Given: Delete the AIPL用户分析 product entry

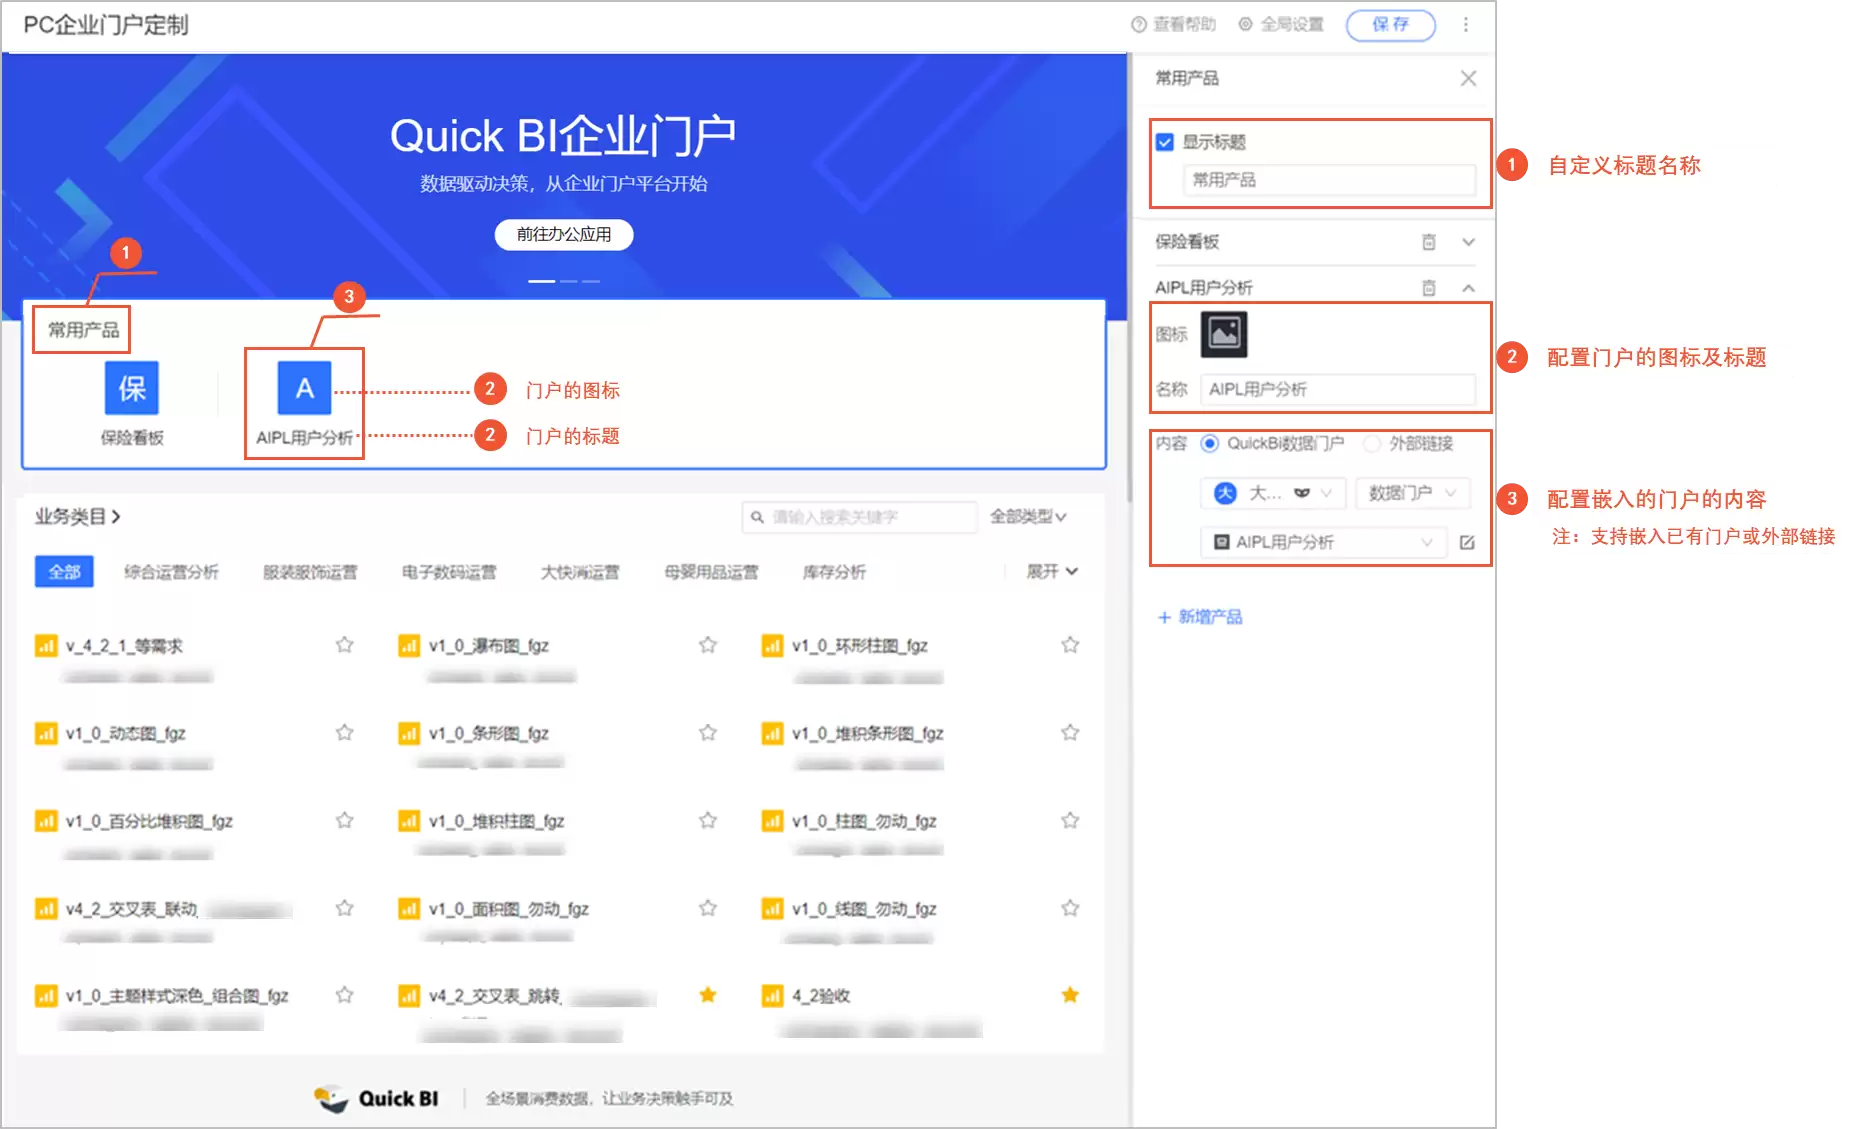Looking at the screenshot, I should 1429,288.
